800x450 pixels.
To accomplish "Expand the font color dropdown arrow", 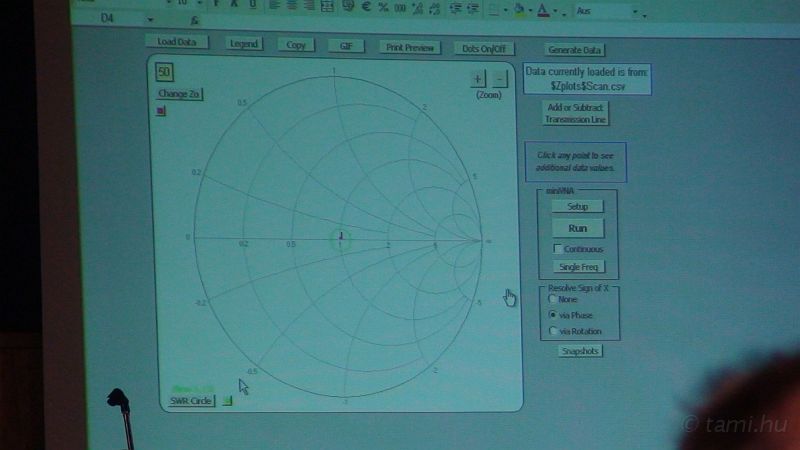I will click(554, 11).
